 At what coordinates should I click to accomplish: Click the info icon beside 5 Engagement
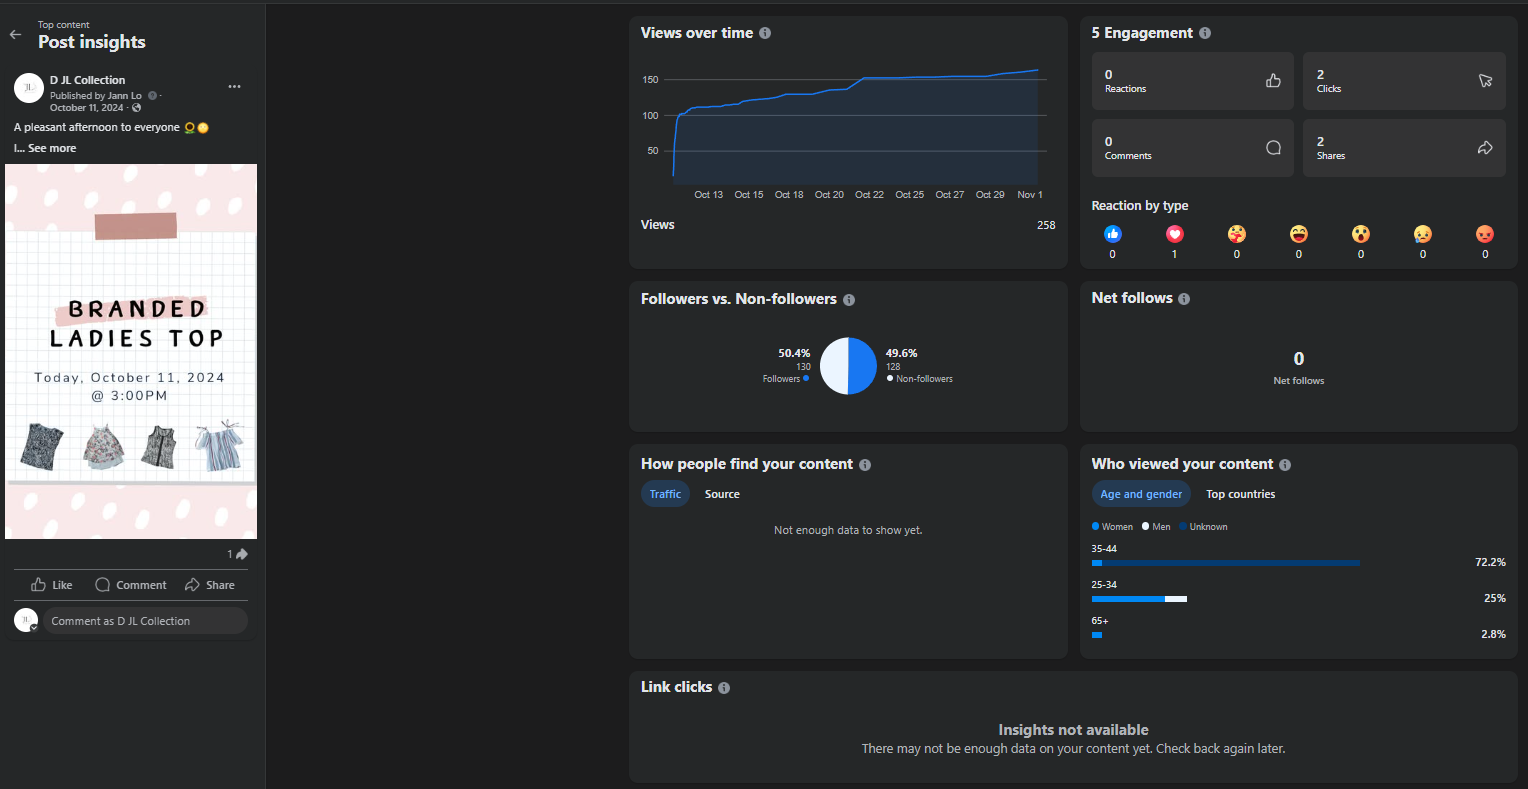[1205, 33]
